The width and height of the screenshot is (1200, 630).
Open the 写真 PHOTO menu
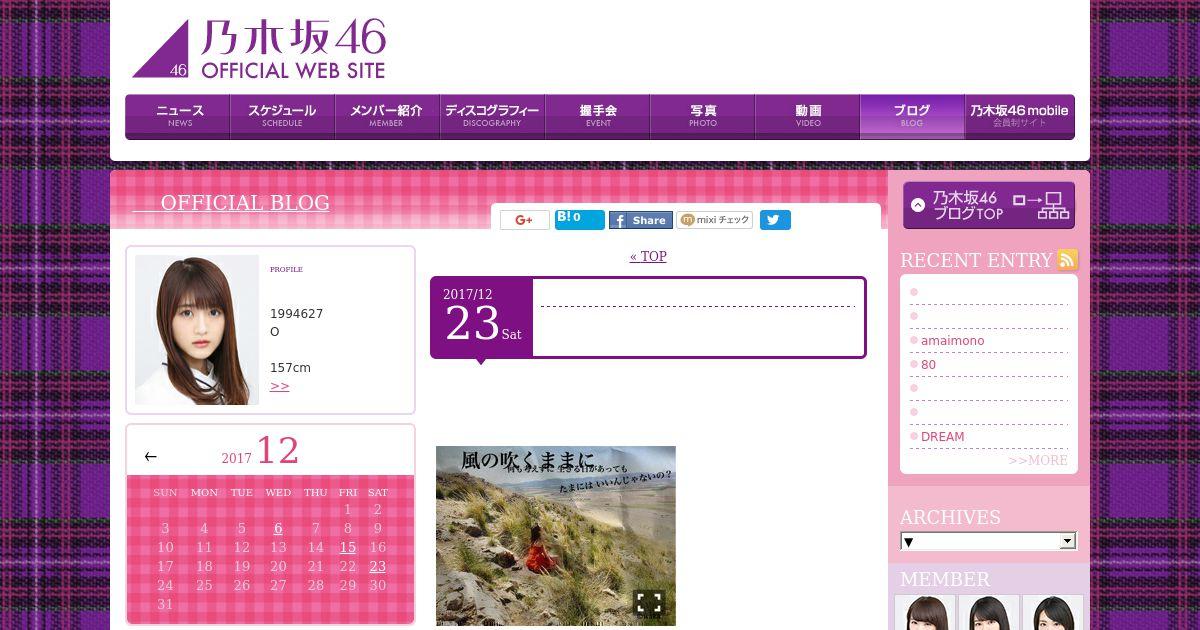coord(702,116)
